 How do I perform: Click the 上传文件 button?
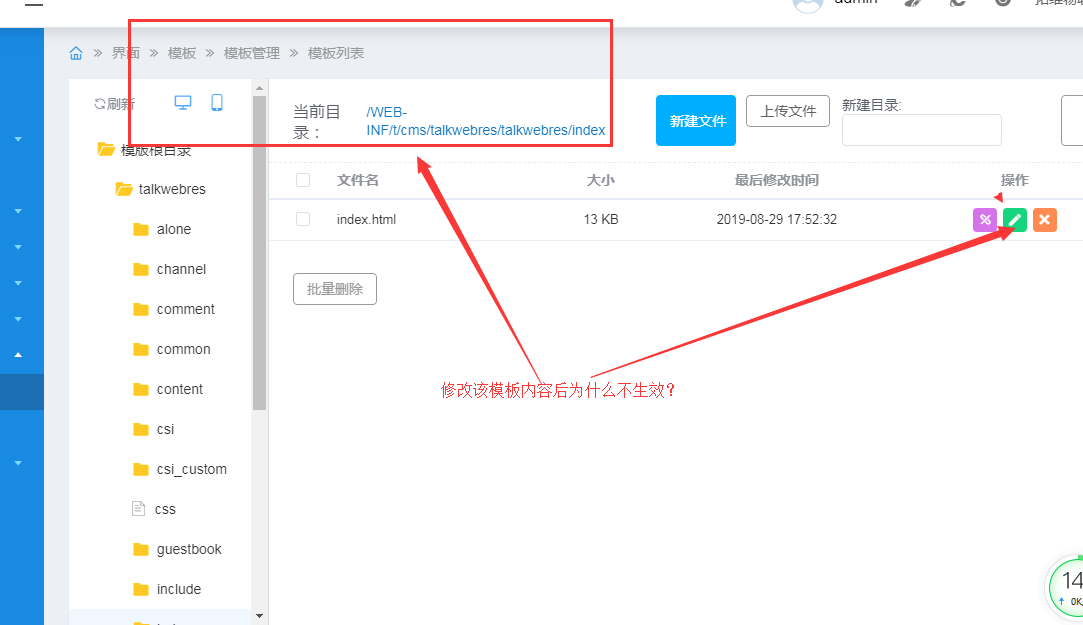point(787,111)
